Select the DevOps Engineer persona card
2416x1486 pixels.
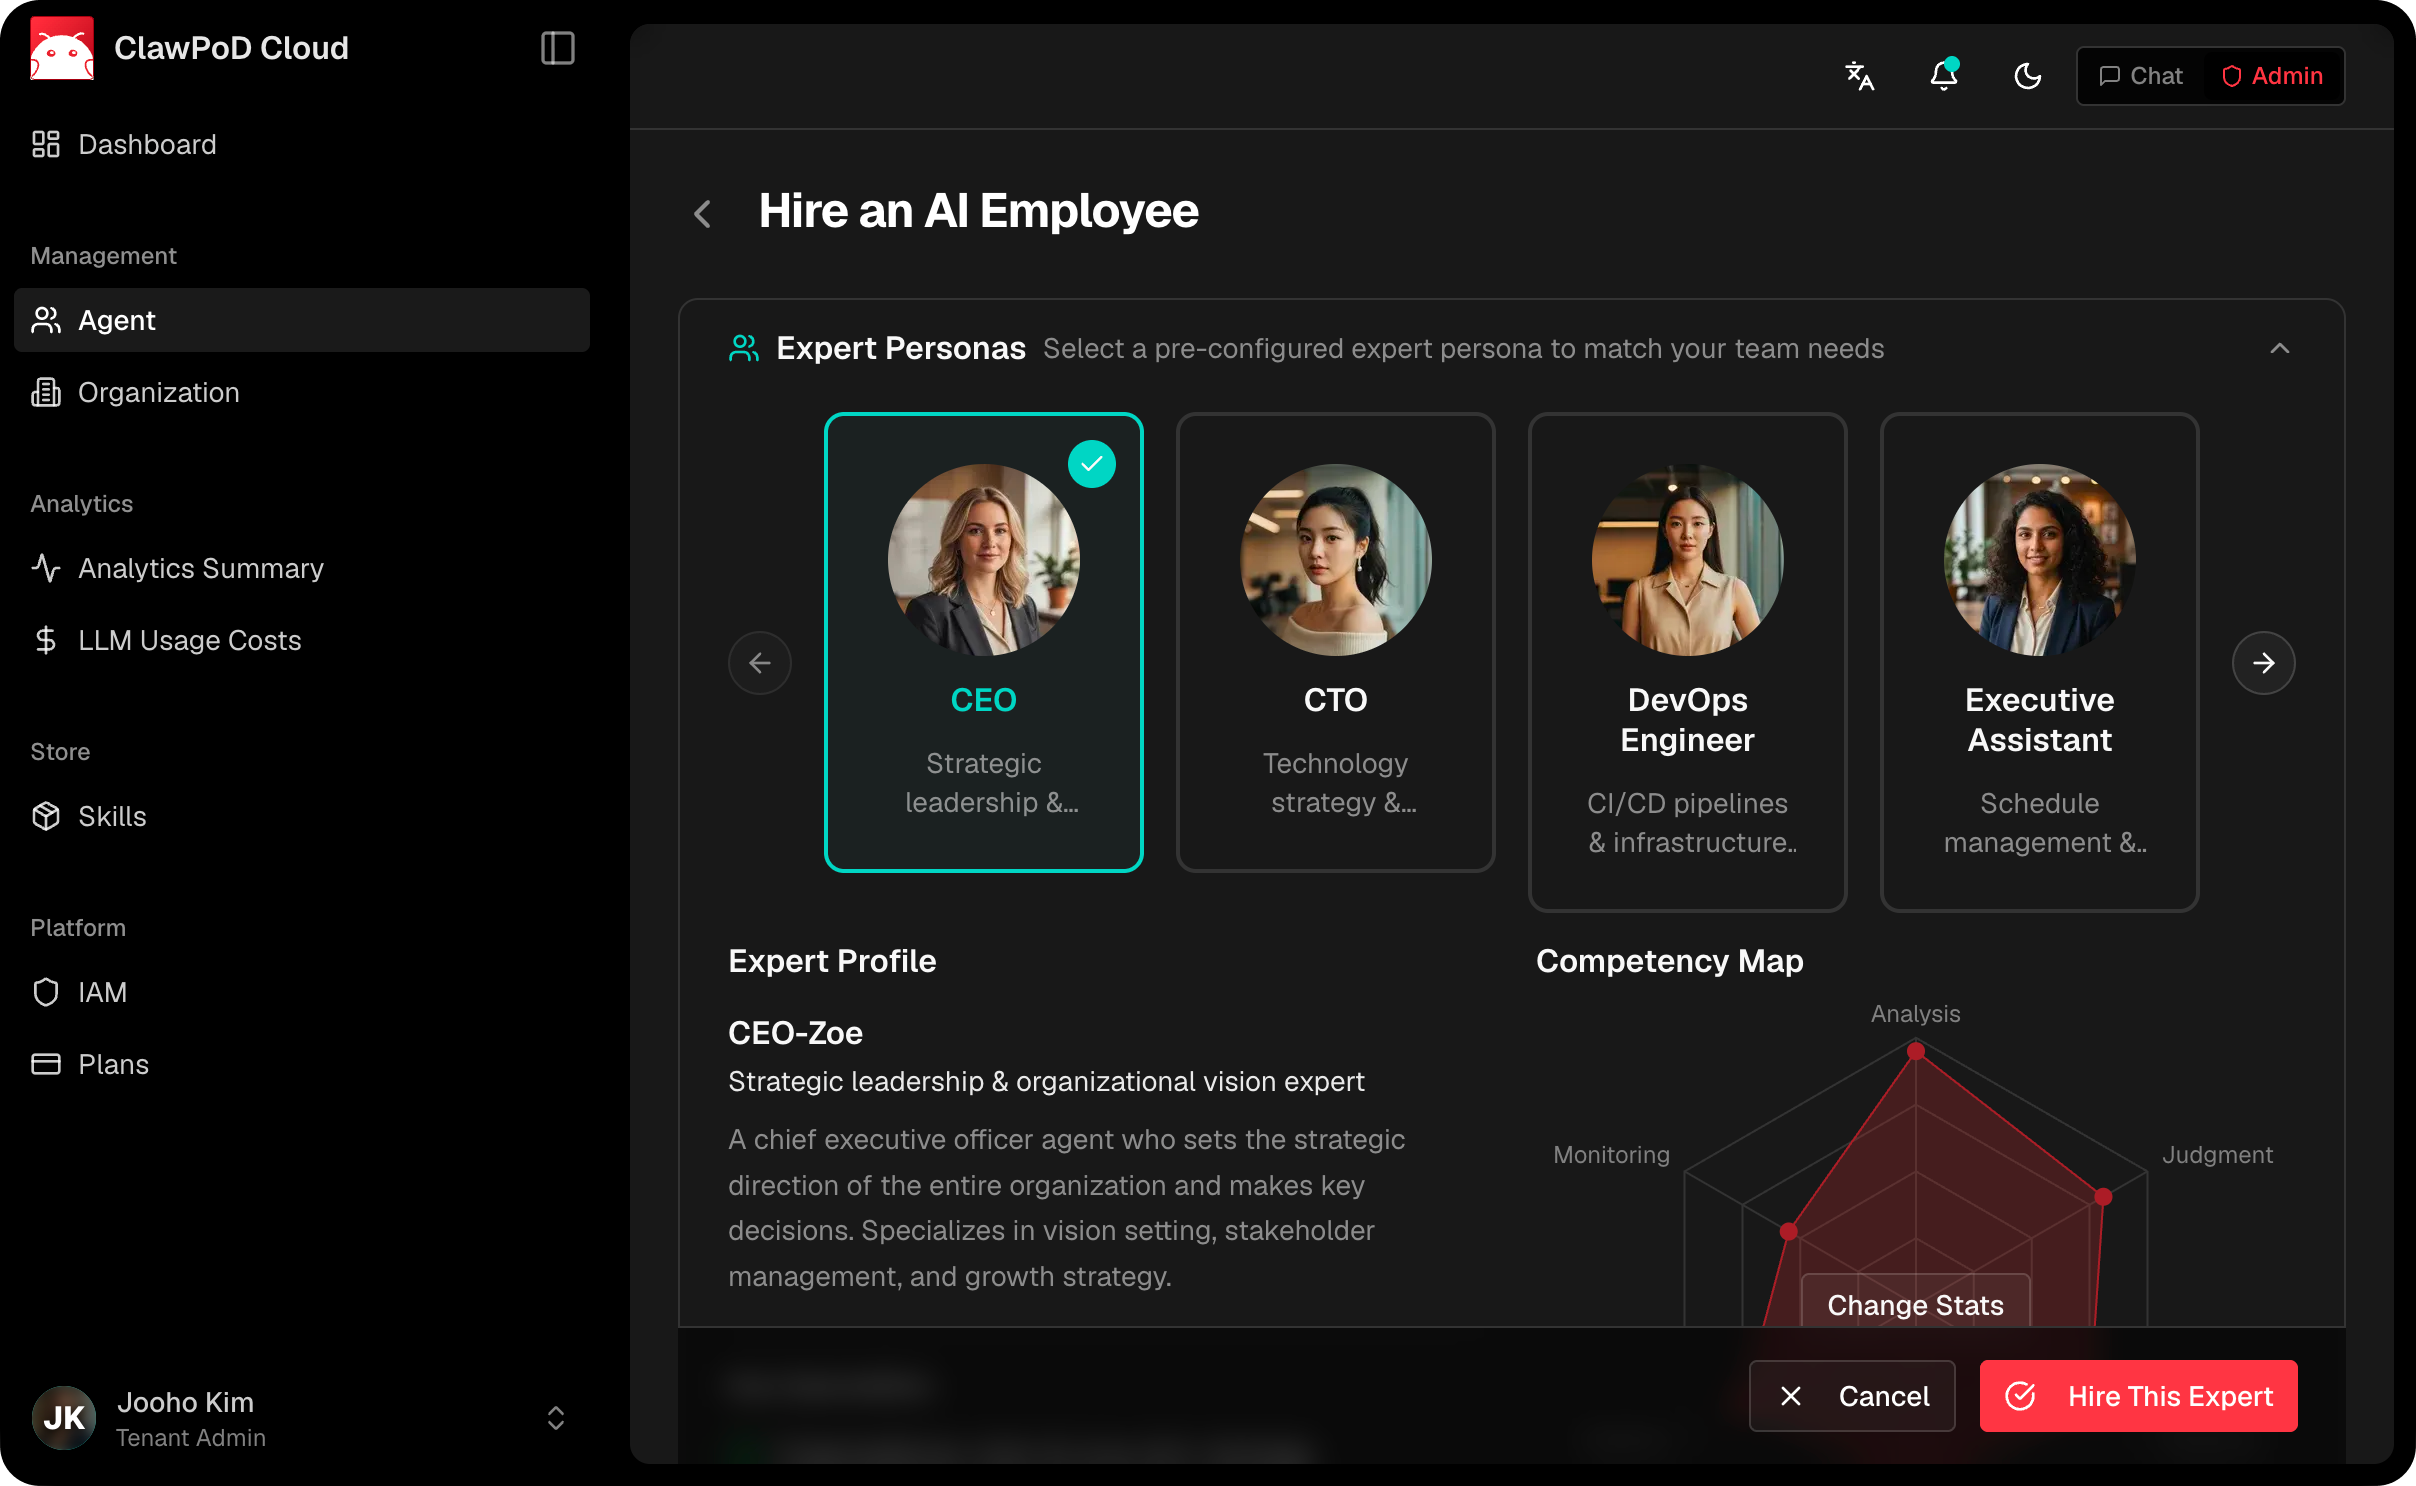point(1687,660)
